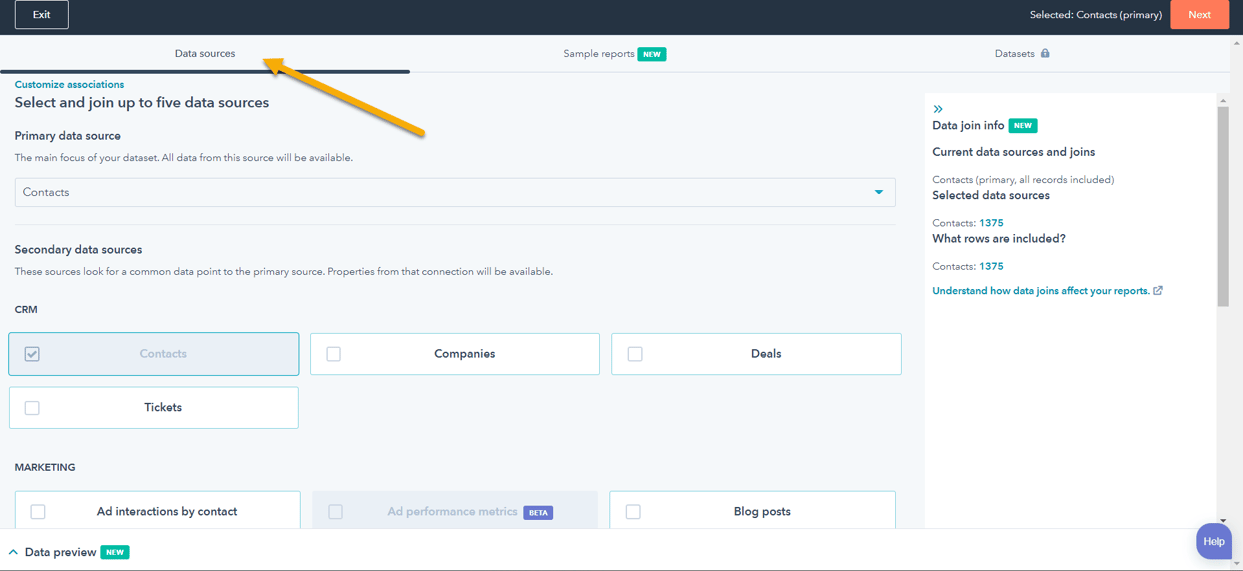
Task: Click external link icon after data joins link
Action: tap(1158, 291)
